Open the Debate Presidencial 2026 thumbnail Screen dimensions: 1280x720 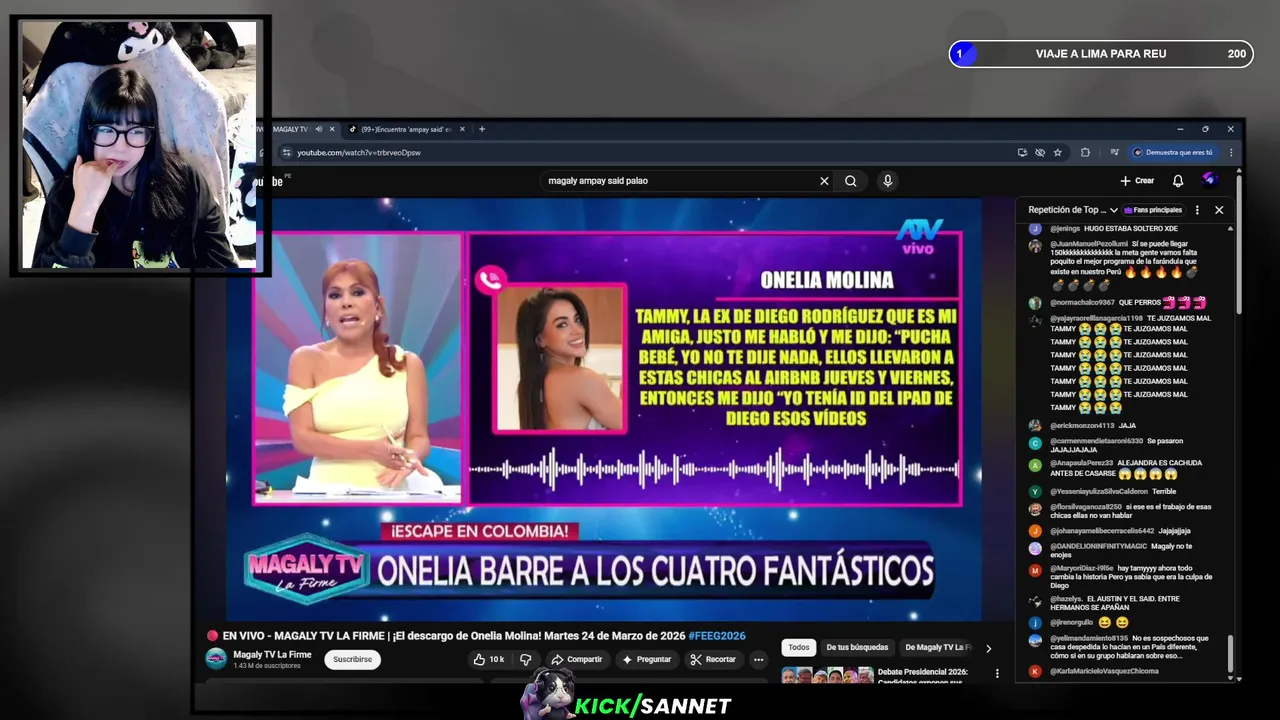(x=827, y=674)
